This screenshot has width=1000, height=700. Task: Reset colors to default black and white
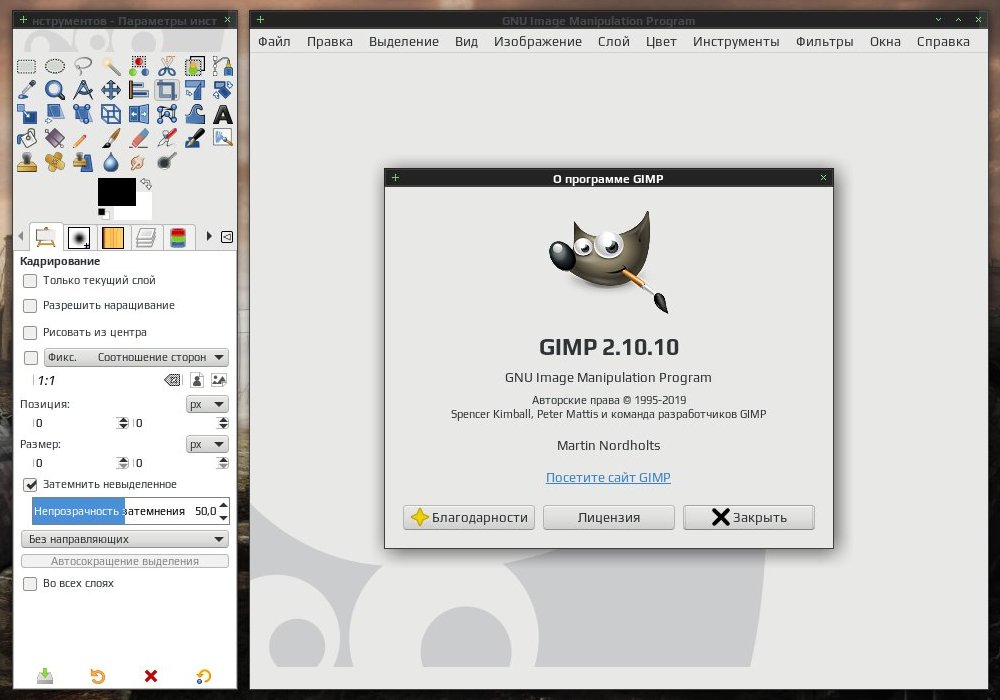coord(102,213)
